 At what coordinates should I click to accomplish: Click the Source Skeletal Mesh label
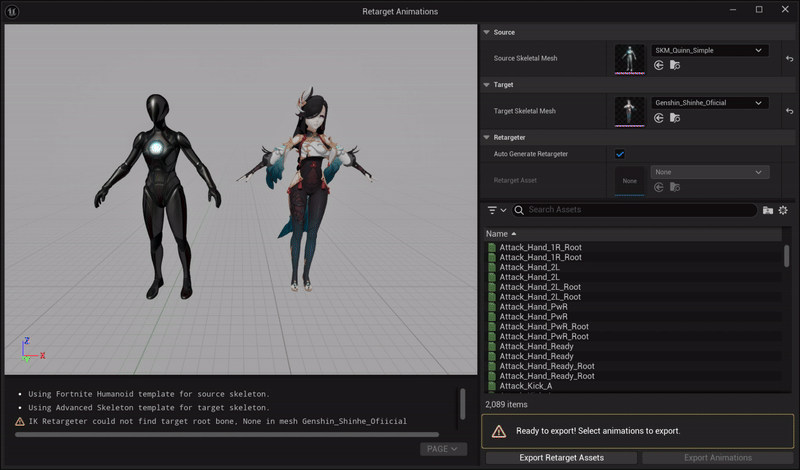[x=525, y=59]
